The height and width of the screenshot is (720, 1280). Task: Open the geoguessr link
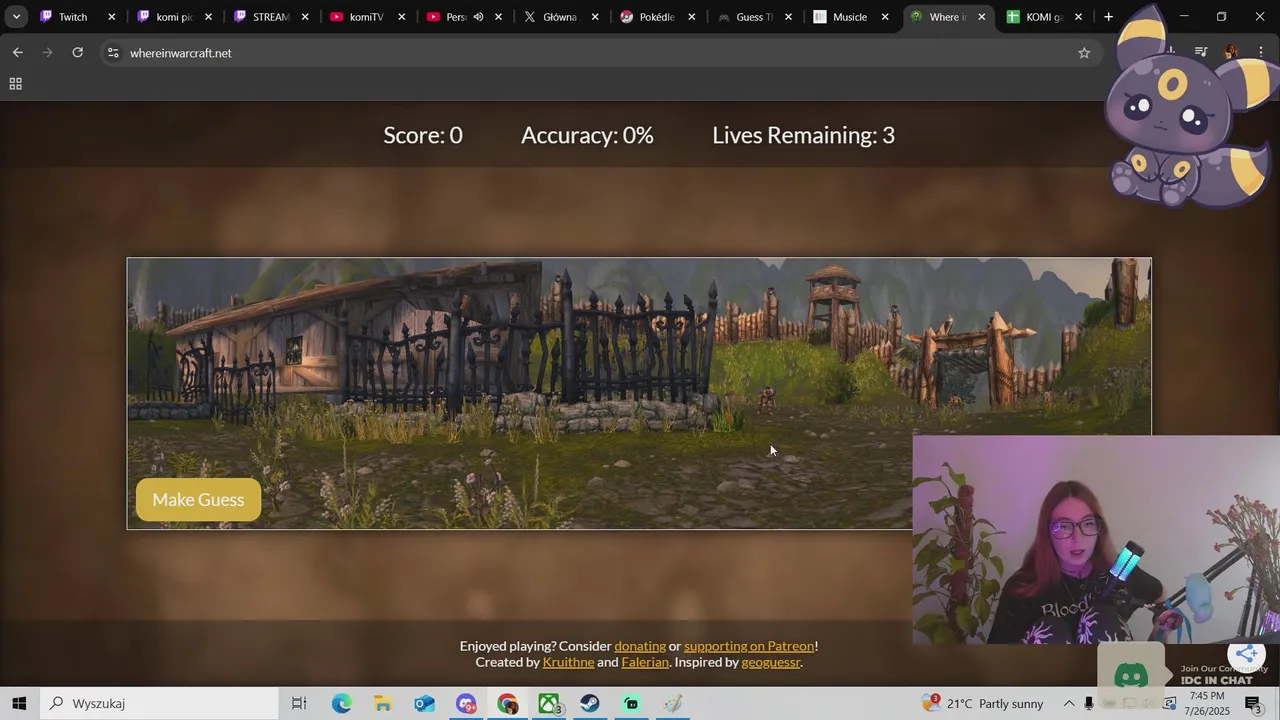(771, 662)
